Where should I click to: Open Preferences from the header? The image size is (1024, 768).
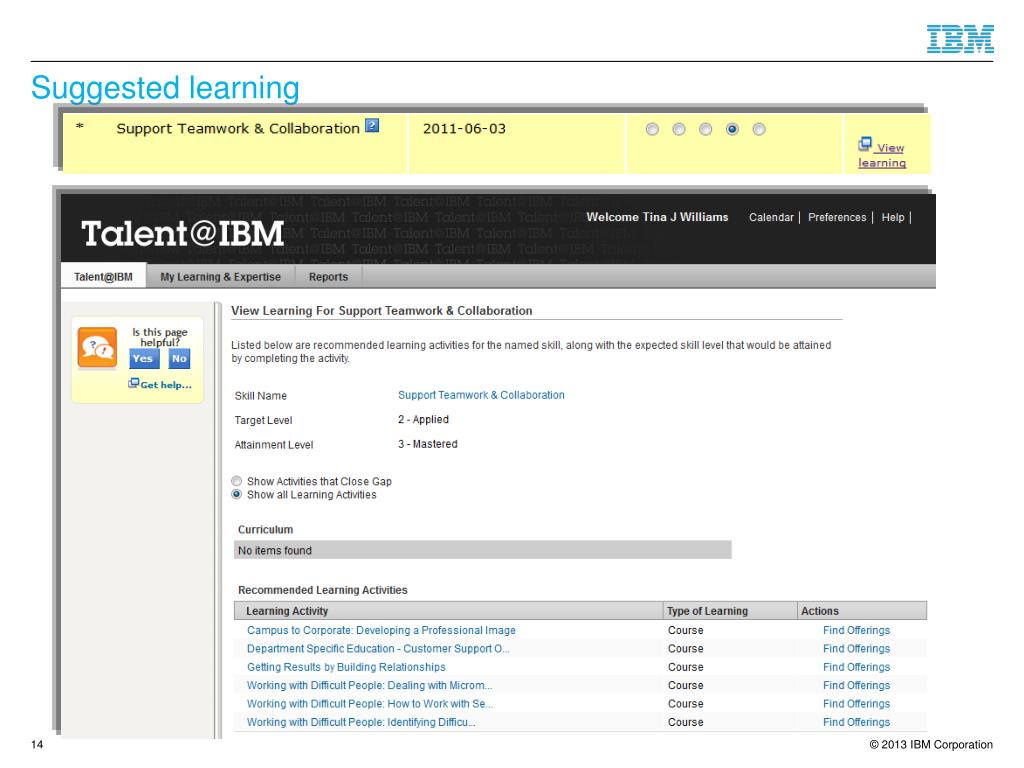837,217
